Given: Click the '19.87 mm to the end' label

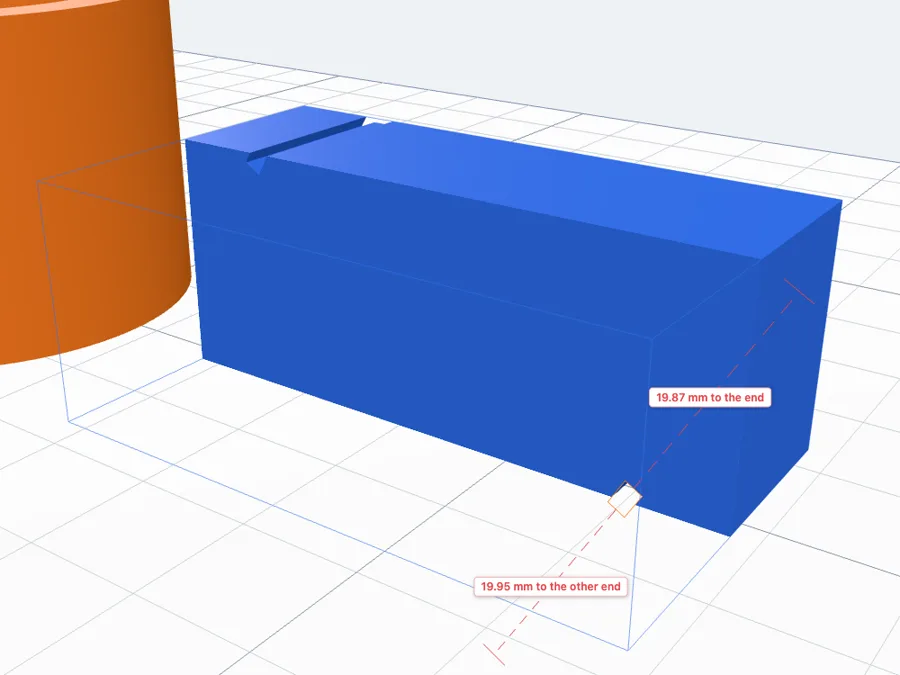Looking at the screenshot, I should (x=709, y=397).
